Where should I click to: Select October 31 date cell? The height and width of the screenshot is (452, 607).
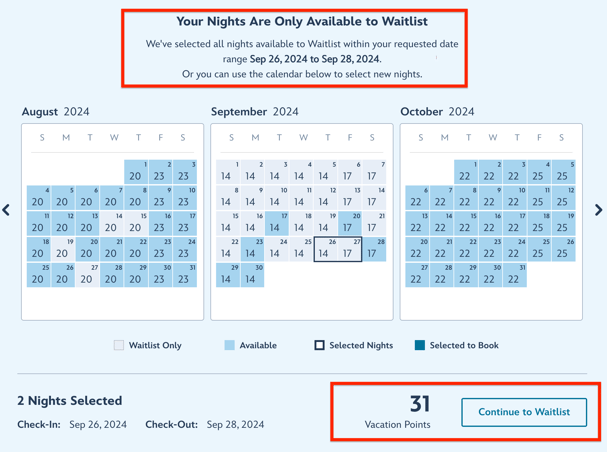514,275
